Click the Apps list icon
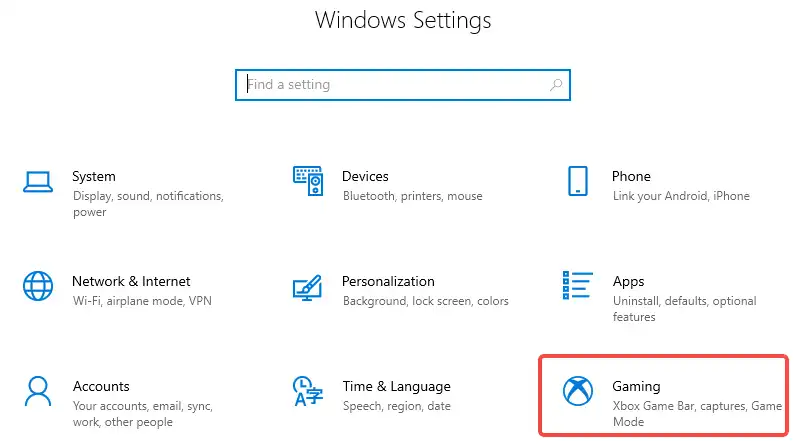797x448 pixels. [x=577, y=285]
